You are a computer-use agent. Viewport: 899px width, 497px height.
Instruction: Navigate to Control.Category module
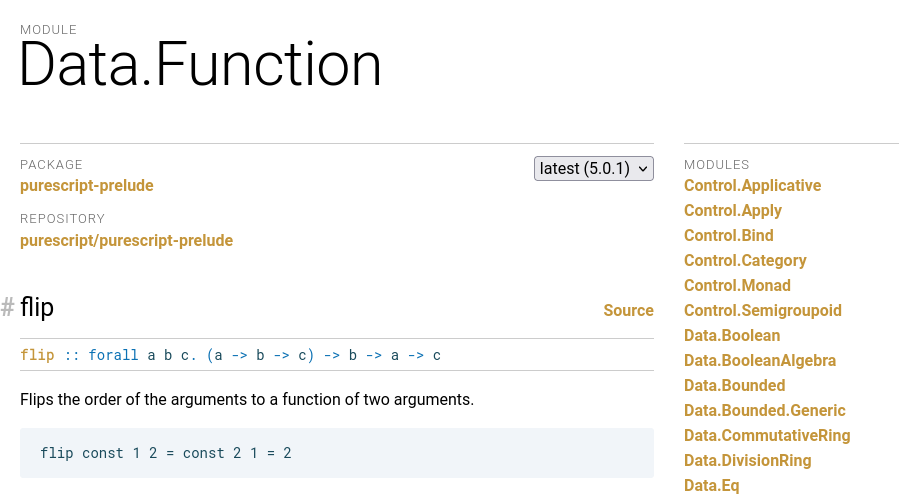pyautogui.click(x=745, y=261)
